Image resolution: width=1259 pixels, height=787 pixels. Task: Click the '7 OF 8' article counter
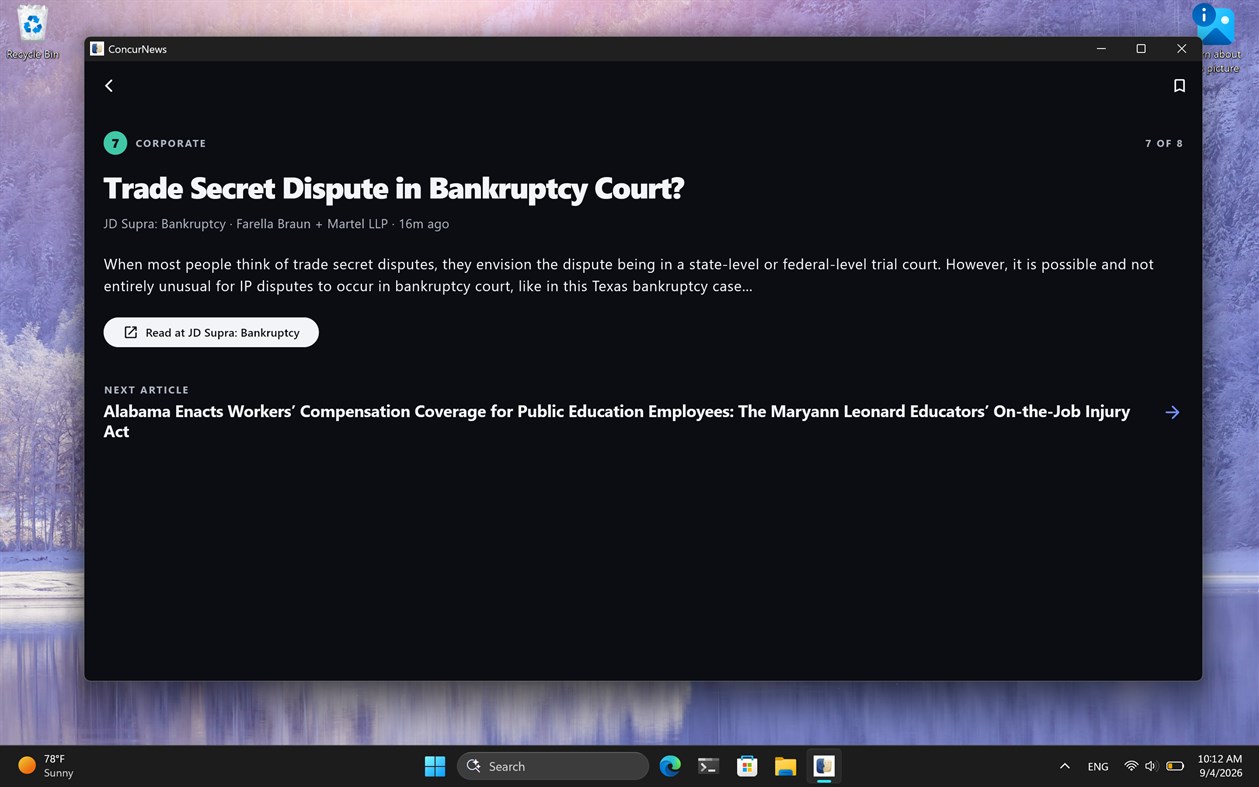tap(1164, 144)
